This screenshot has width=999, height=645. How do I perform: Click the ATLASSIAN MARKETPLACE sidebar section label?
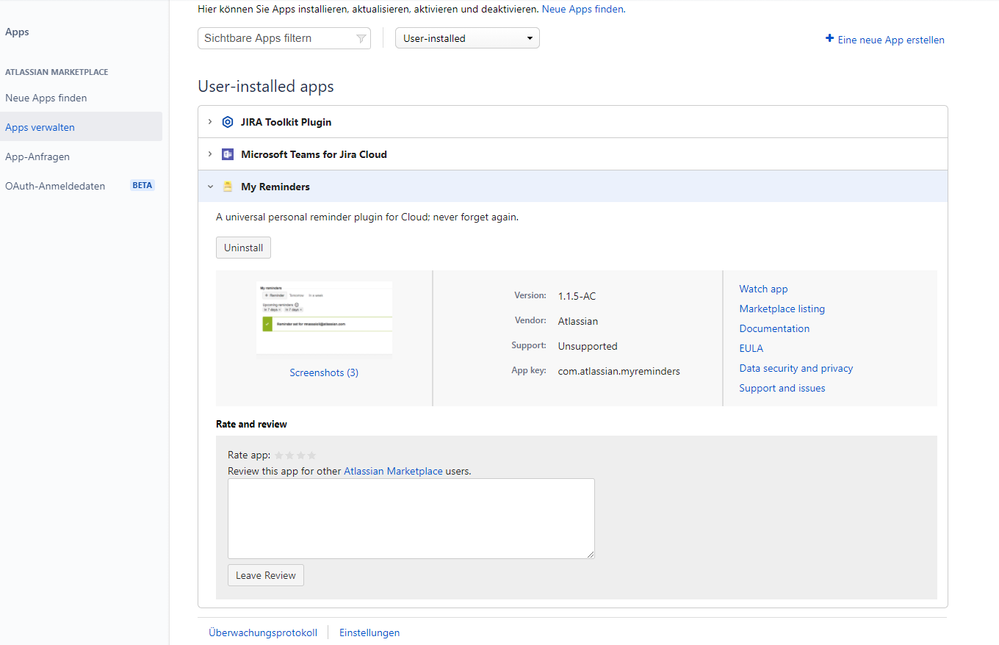point(57,72)
